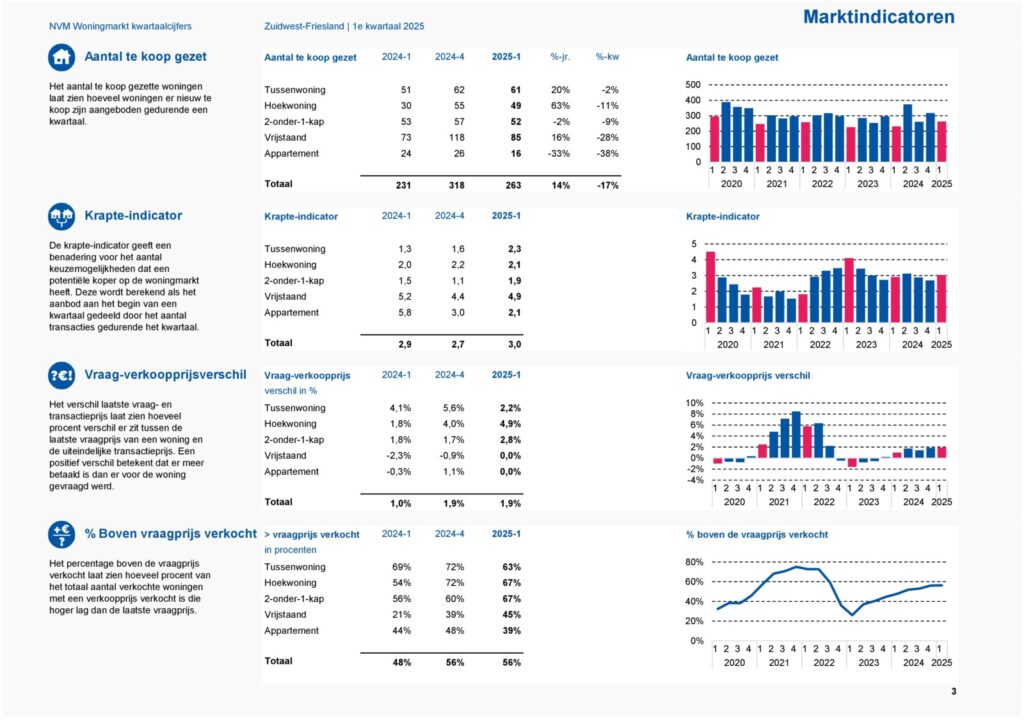Click the 2025-1 column header in Aantal table
1024x724 pixels.
click(x=506, y=57)
